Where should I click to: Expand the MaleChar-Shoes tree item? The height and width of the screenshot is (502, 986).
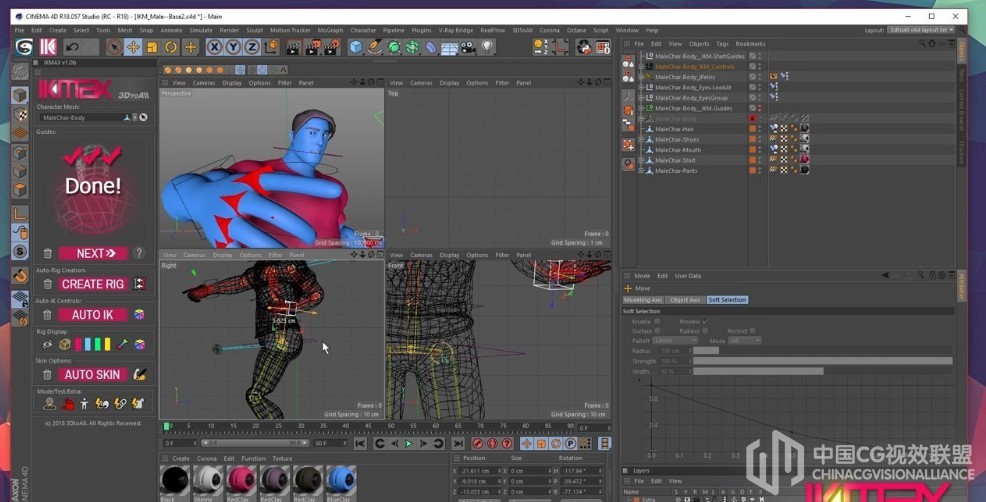pyautogui.click(x=641, y=140)
